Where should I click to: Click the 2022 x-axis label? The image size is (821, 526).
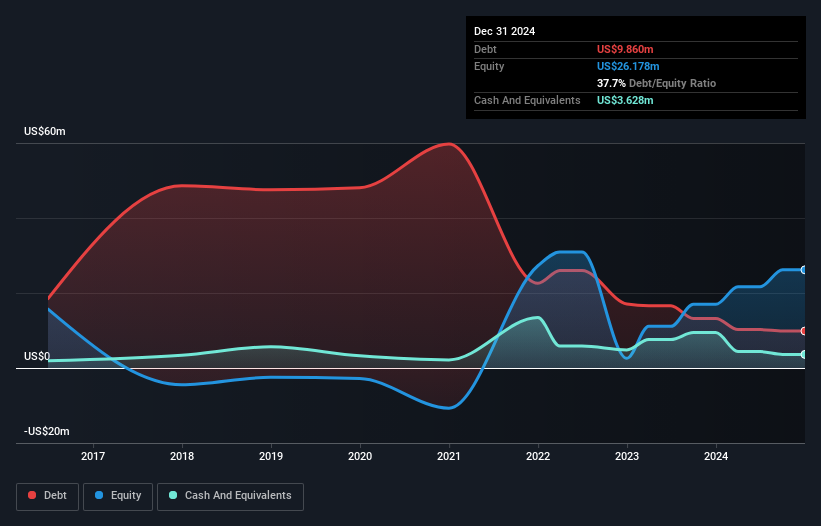point(538,456)
